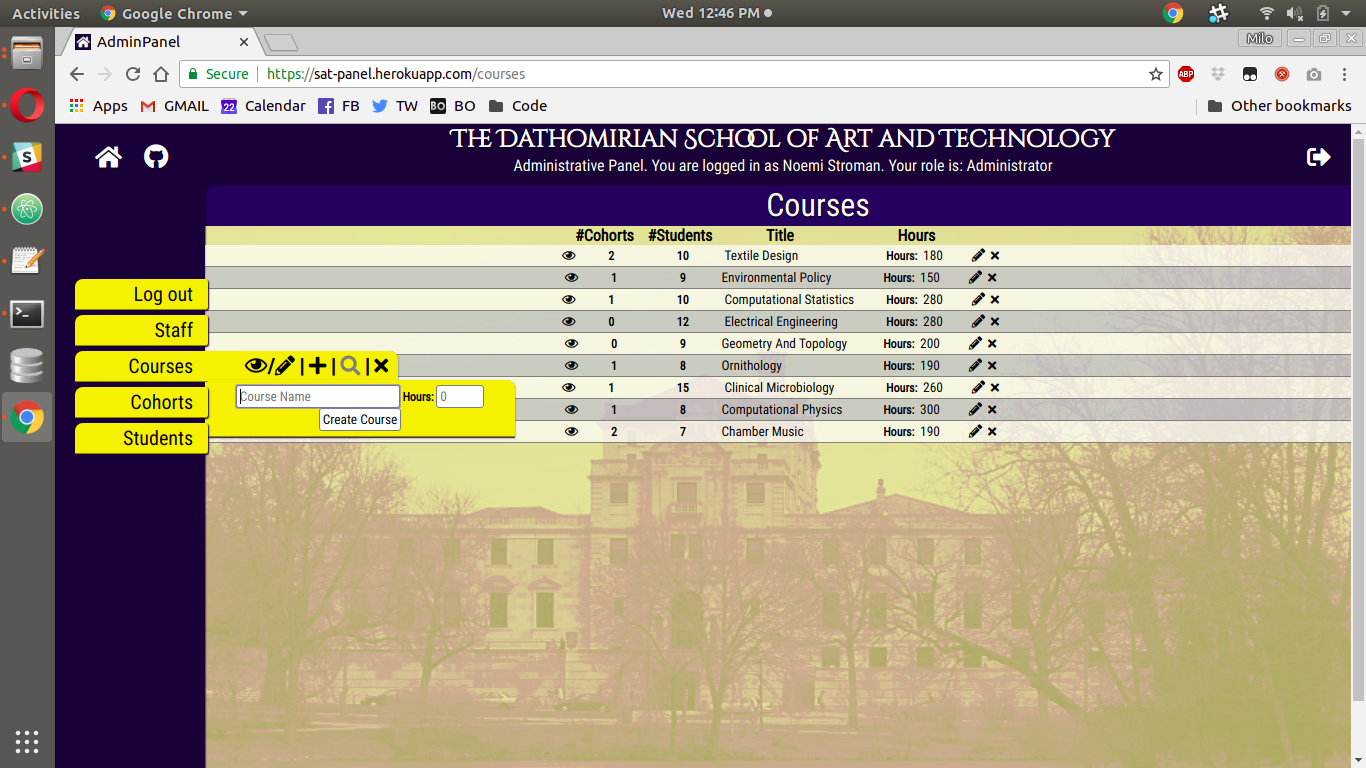The width and height of the screenshot is (1366, 768).
Task: Click the Create Course button
Action: click(360, 420)
